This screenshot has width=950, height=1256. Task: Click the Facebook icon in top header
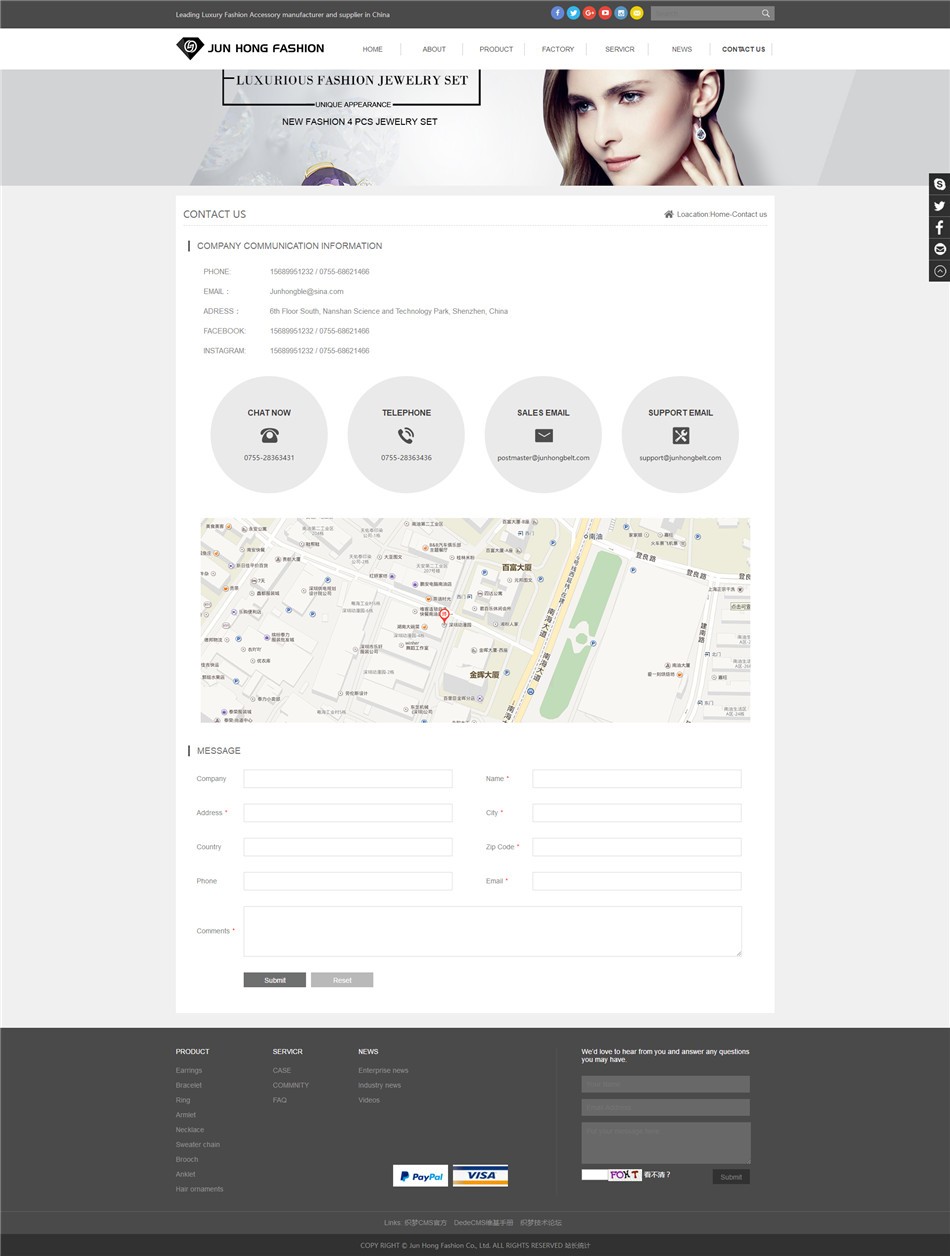tap(558, 13)
